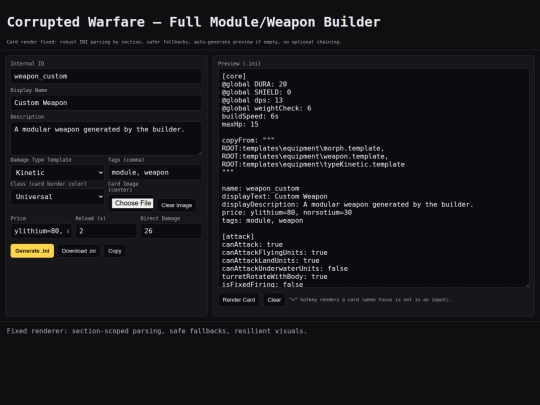This screenshot has height=405, width=540.
Task: Click the weapon.template path line
Action: (x=305, y=156)
